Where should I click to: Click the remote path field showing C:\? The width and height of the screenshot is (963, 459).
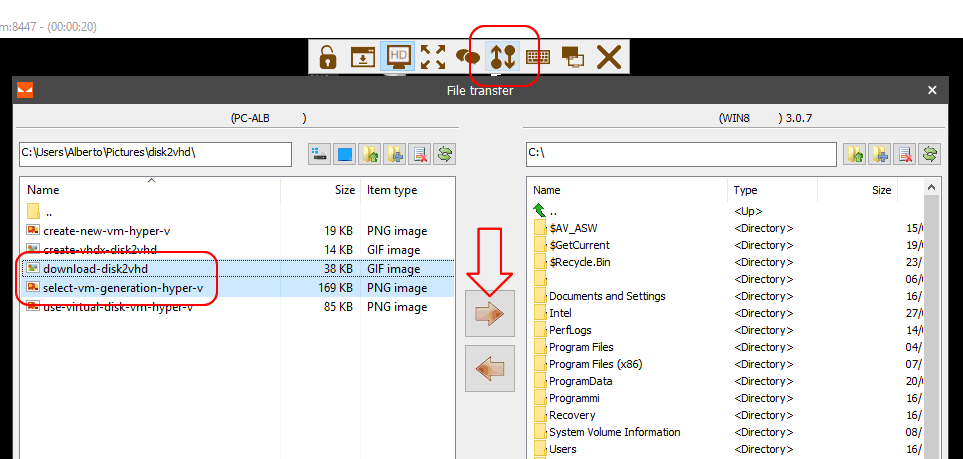681,154
